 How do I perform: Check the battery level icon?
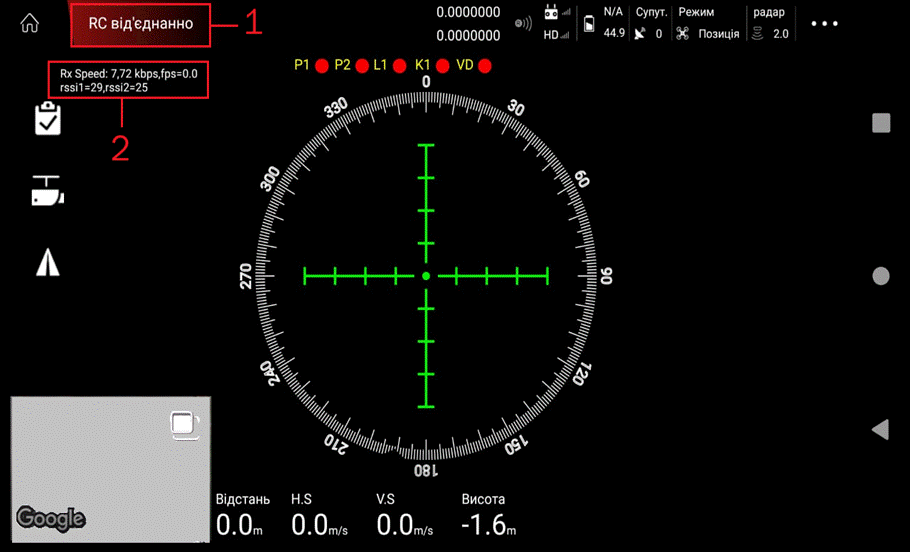coord(588,24)
